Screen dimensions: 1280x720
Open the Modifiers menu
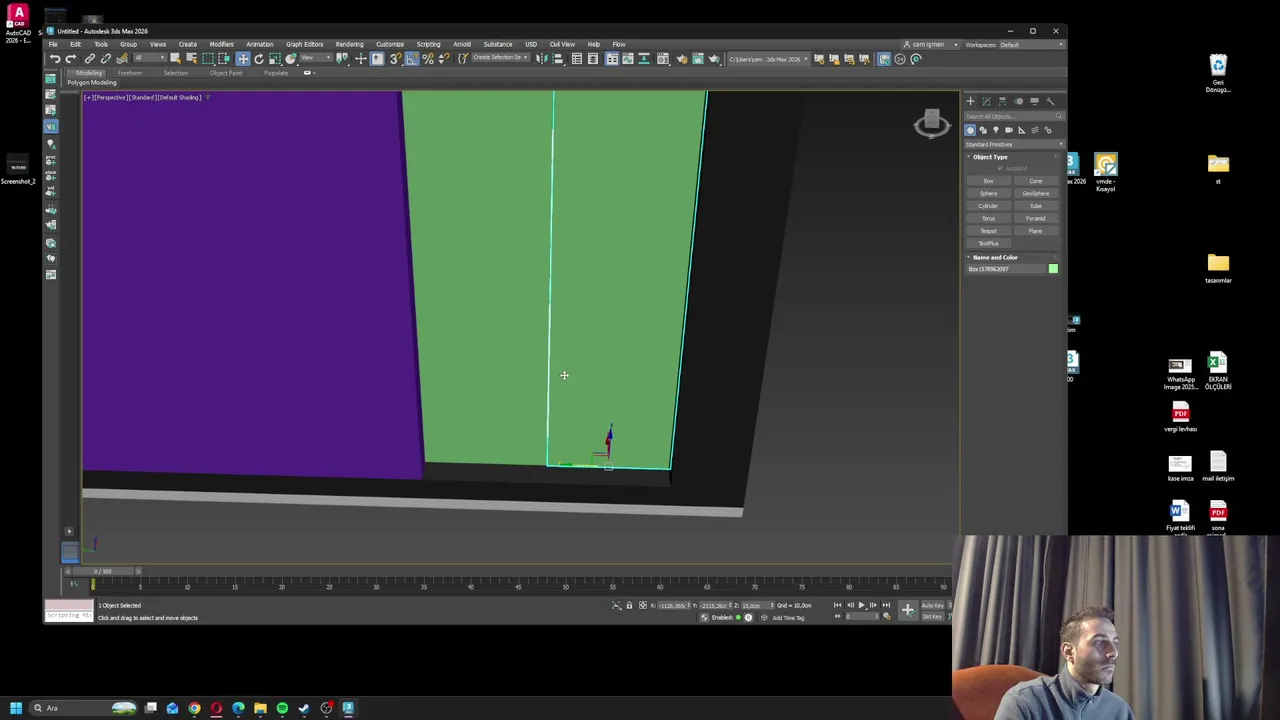[x=221, y=44]
